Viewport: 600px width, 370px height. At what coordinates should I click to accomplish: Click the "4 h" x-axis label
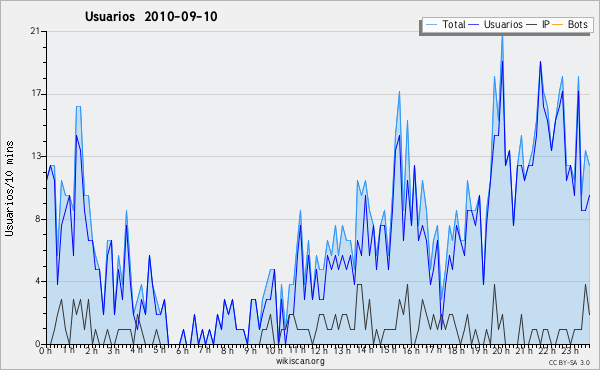(137, 351)
